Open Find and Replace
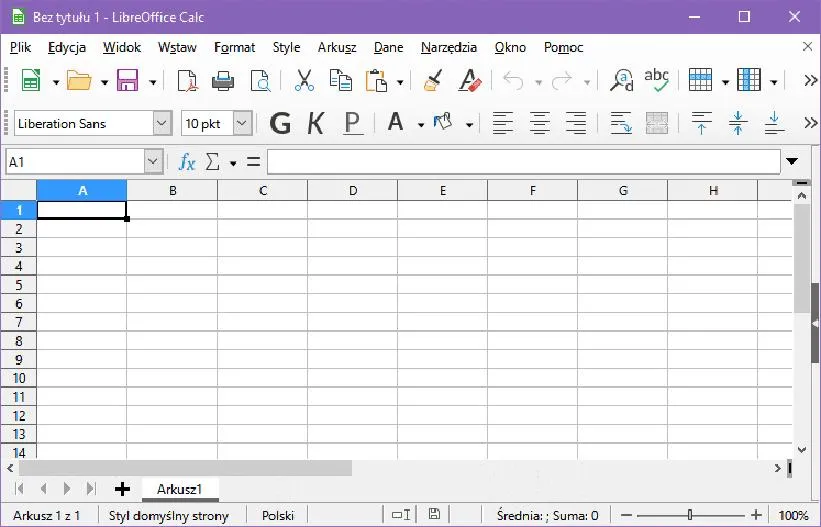821x527 pixels. click(621, 81)
